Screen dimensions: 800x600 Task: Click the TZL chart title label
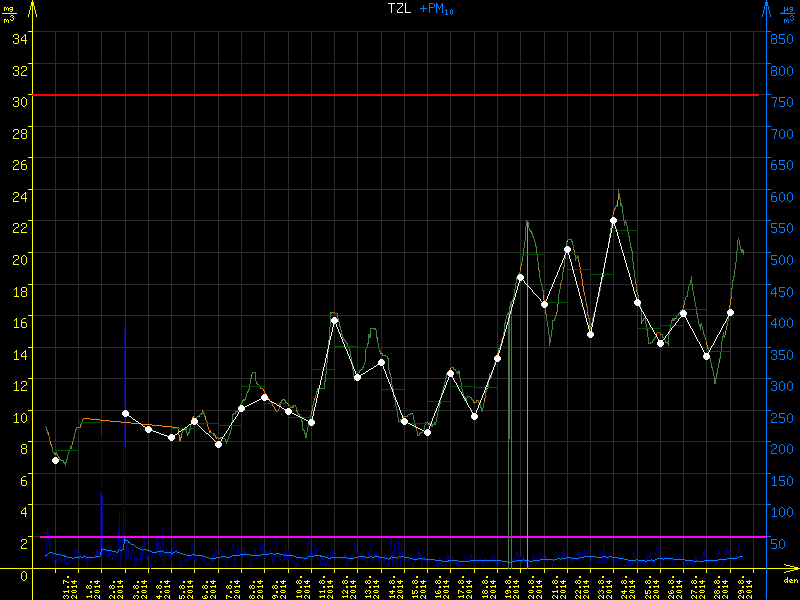[400, 9]
